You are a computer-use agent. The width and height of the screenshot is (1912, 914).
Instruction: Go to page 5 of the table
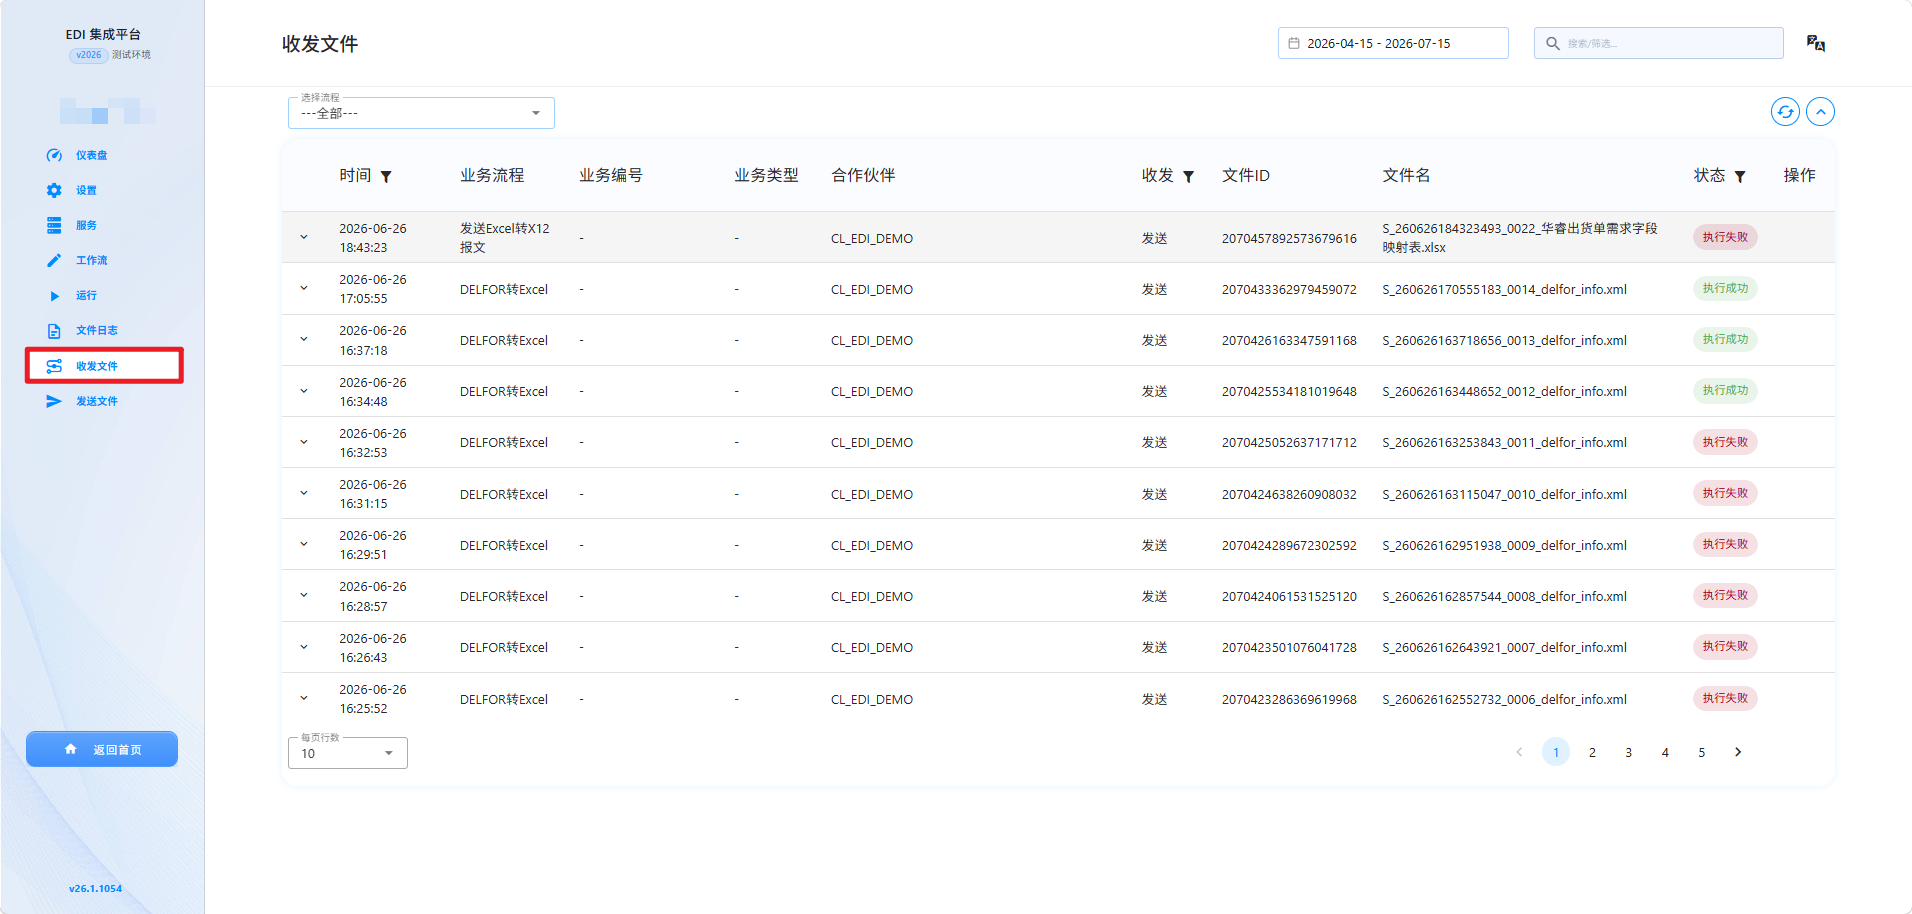click(x=1702, y=752)
